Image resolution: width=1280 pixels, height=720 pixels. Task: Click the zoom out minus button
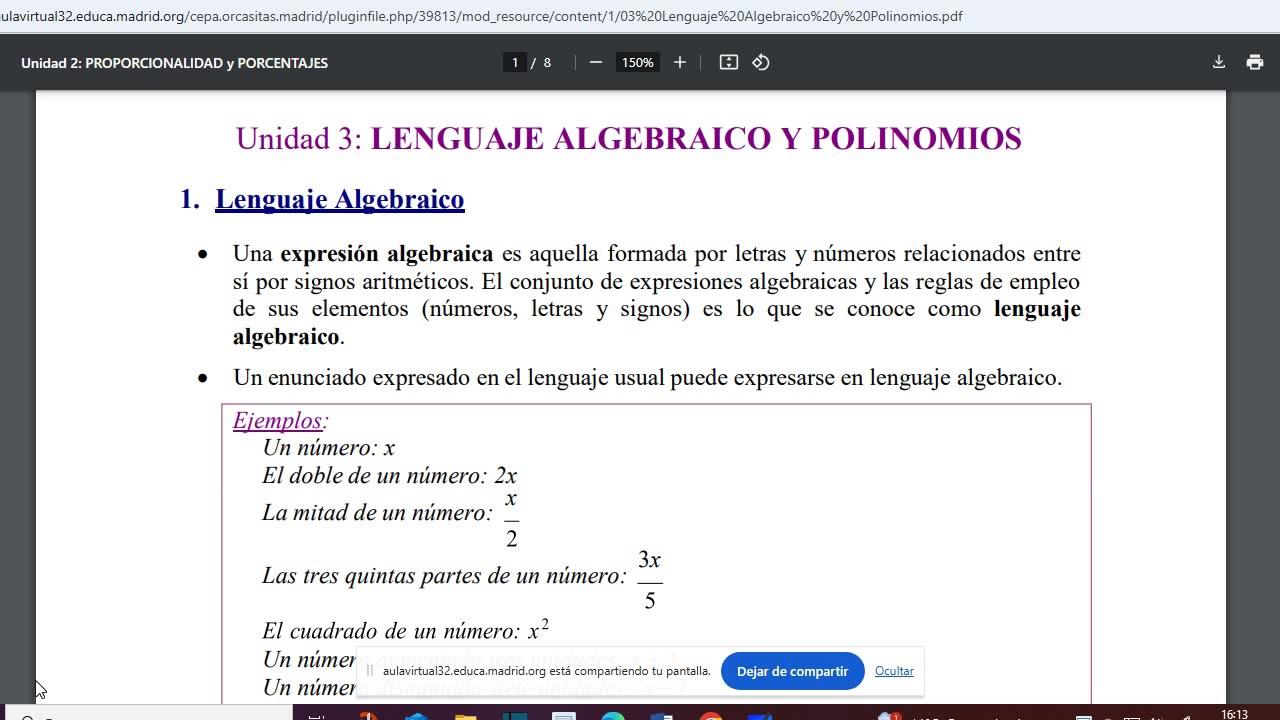[596, 62]
